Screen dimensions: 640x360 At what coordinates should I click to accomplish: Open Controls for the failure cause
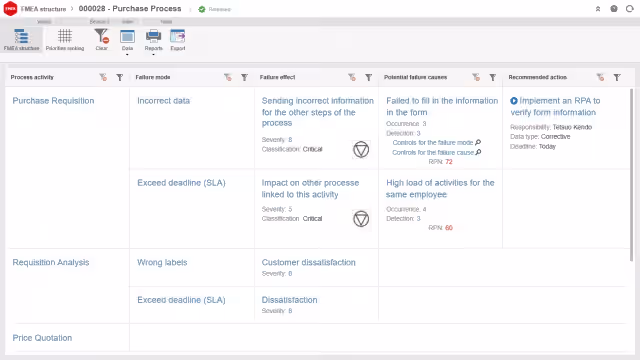[x=433, y=152]
